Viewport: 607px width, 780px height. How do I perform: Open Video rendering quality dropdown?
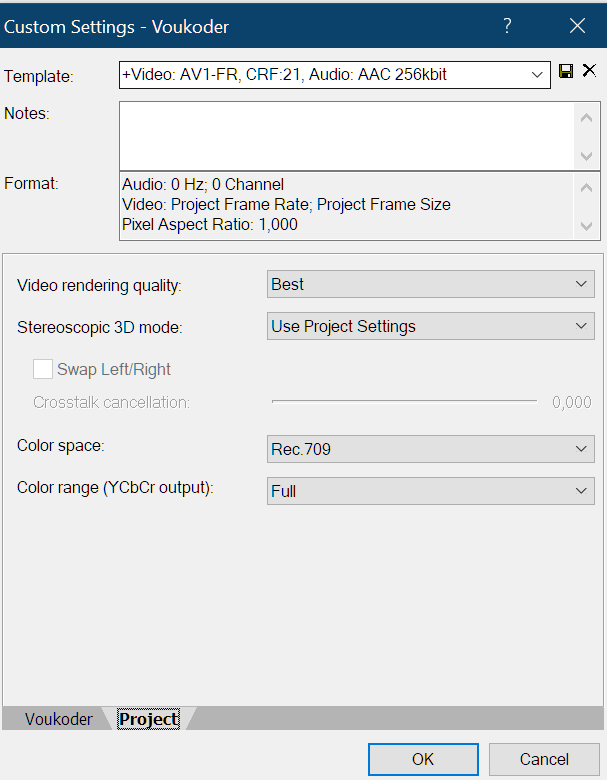click(x=431, y=284)
